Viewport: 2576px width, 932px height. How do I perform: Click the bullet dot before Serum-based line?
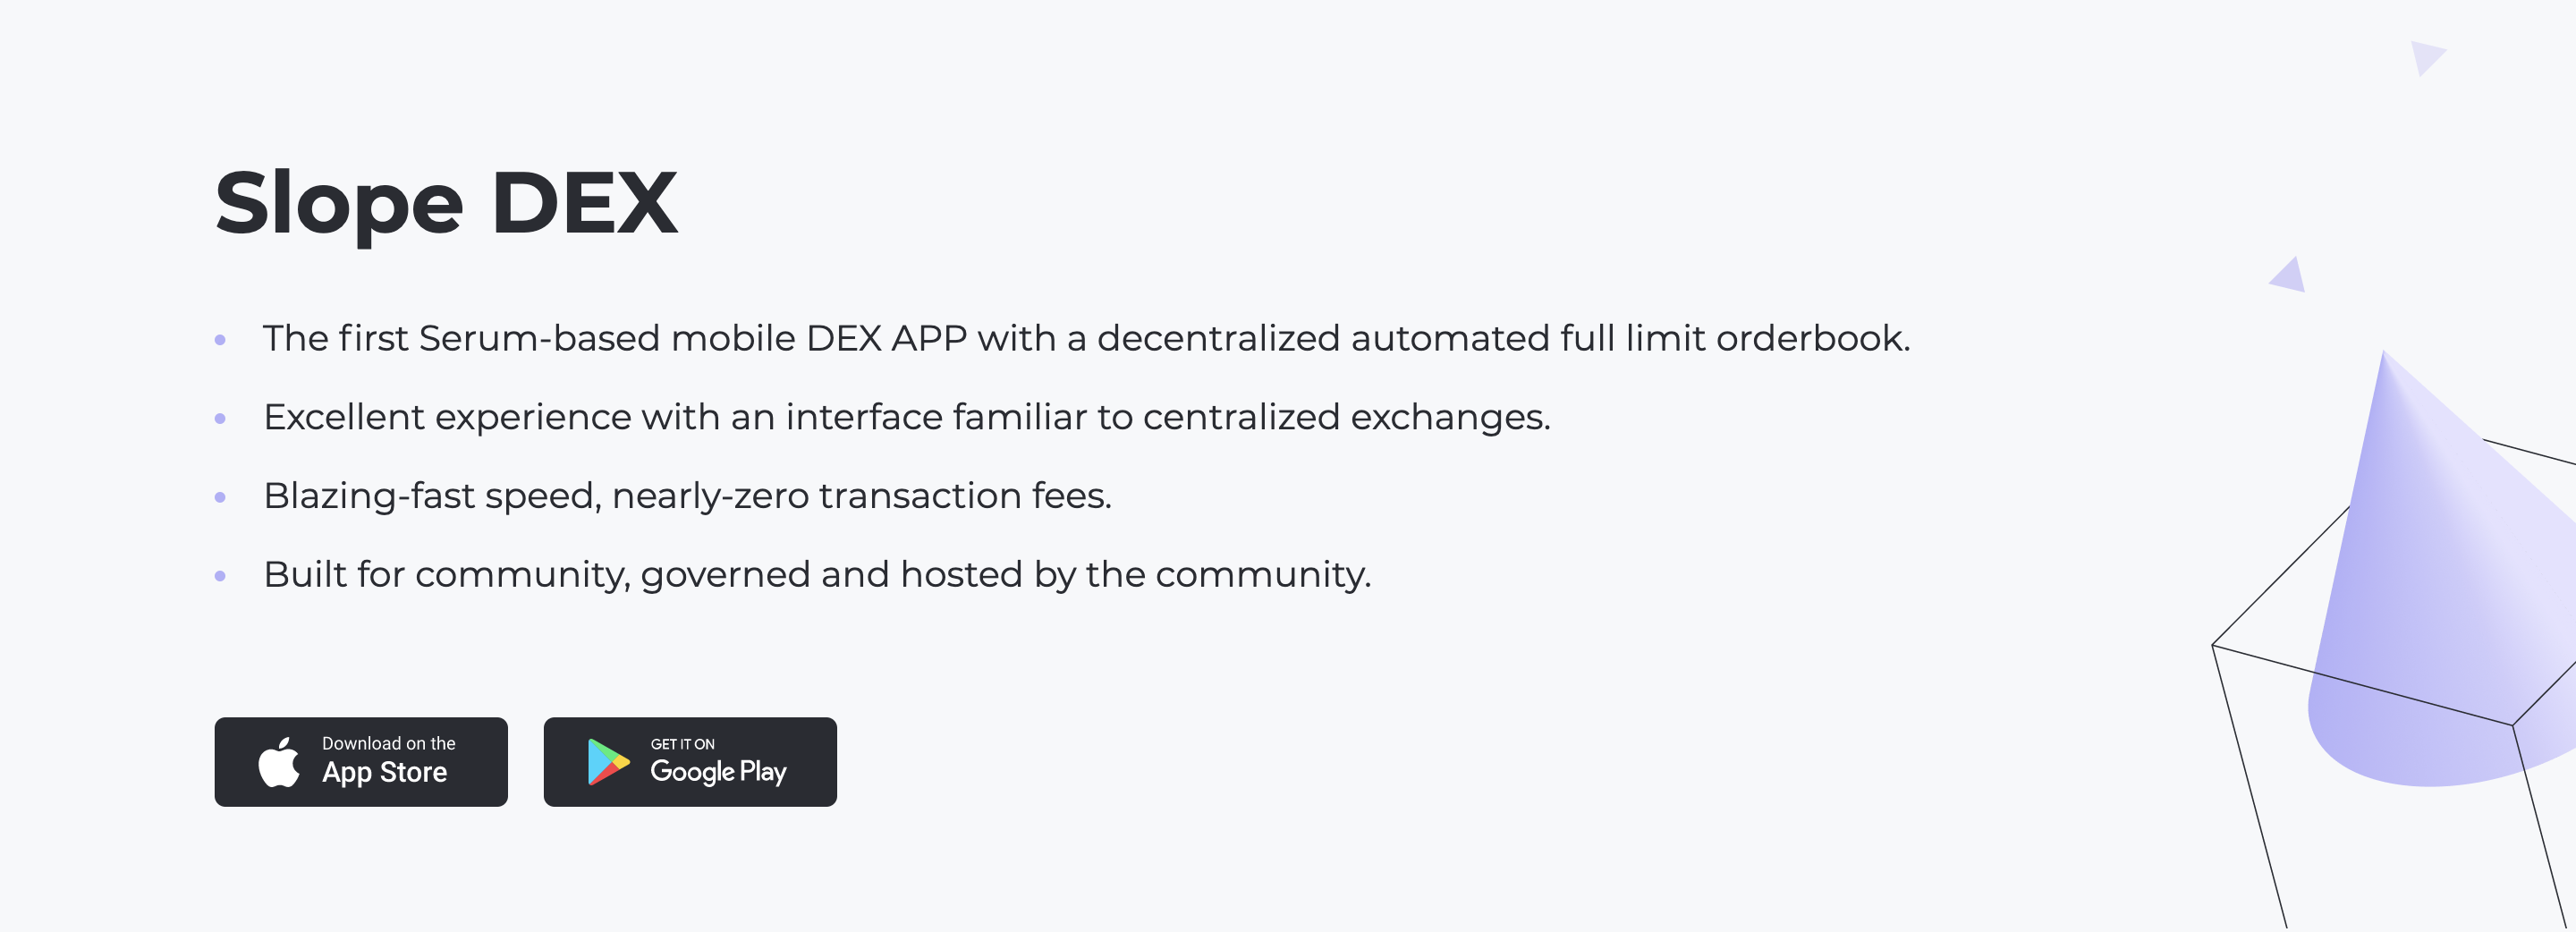point(220,340)
